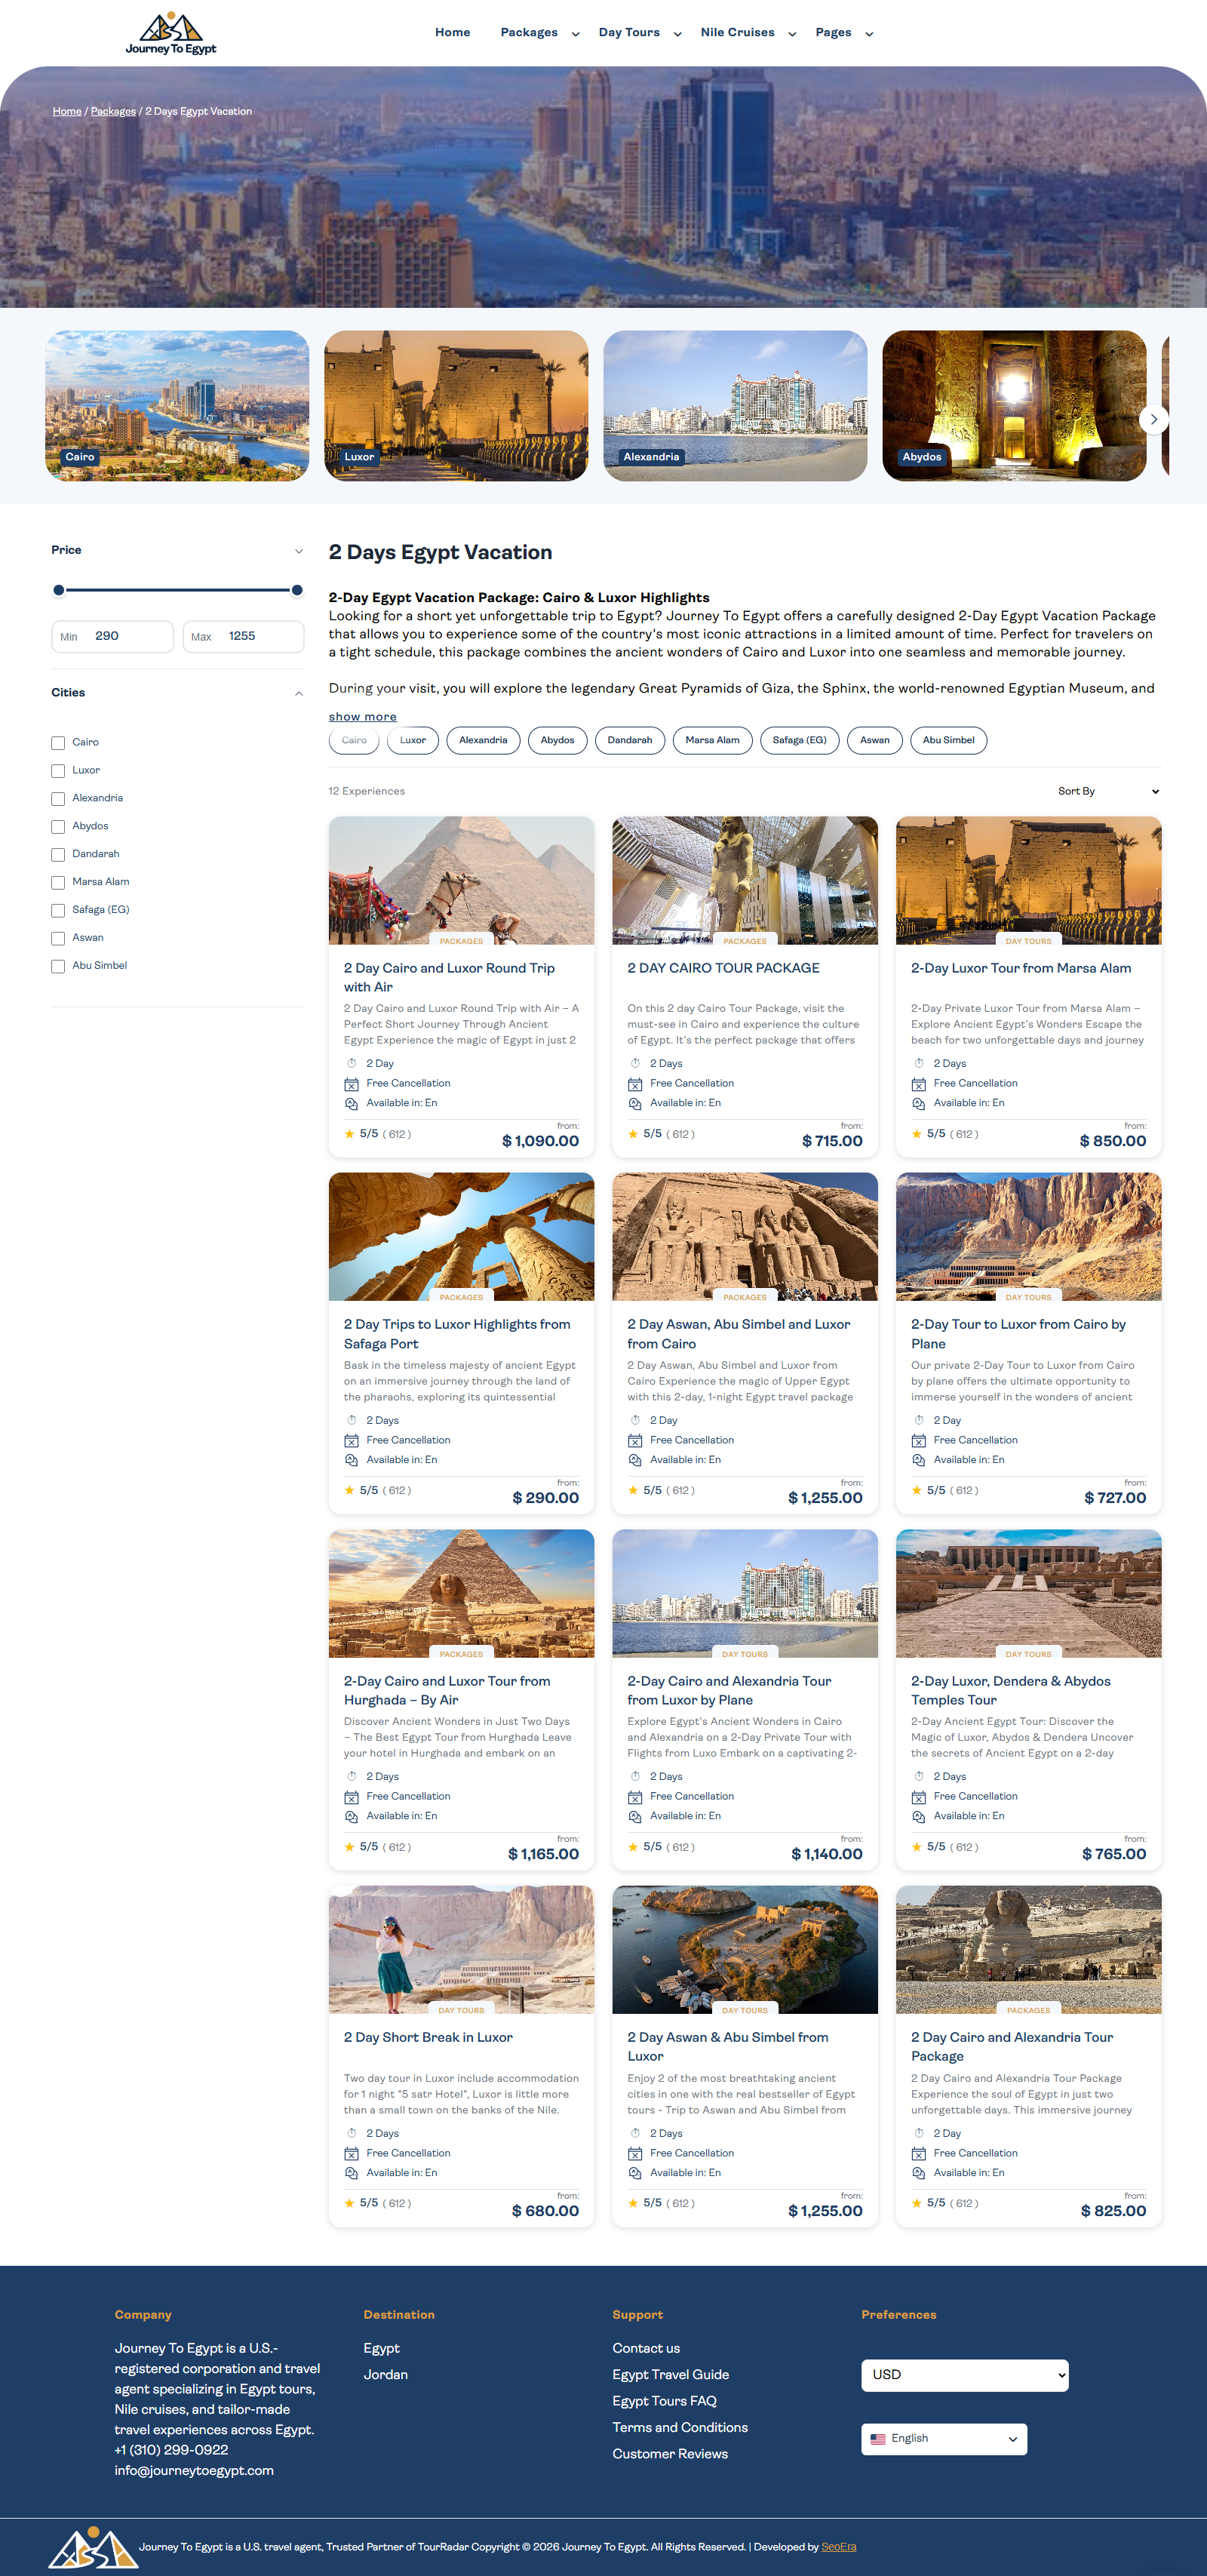Screen dimensions: 1207x2576
Task: Collapse the Price filter section
Action: tap(298, 551)
